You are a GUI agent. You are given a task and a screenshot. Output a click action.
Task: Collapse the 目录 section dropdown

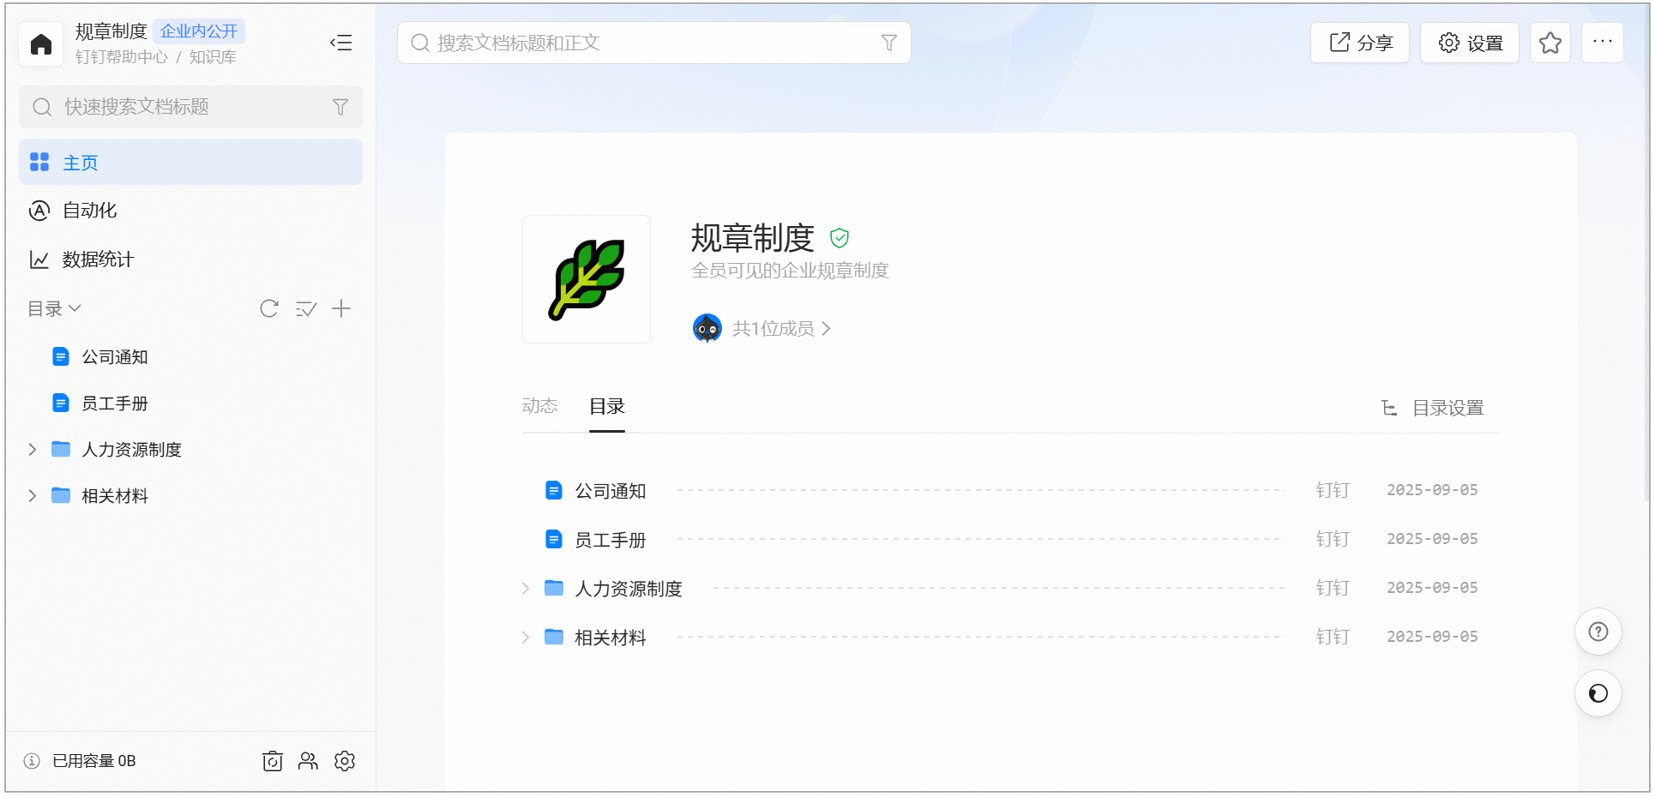point(54,308)
